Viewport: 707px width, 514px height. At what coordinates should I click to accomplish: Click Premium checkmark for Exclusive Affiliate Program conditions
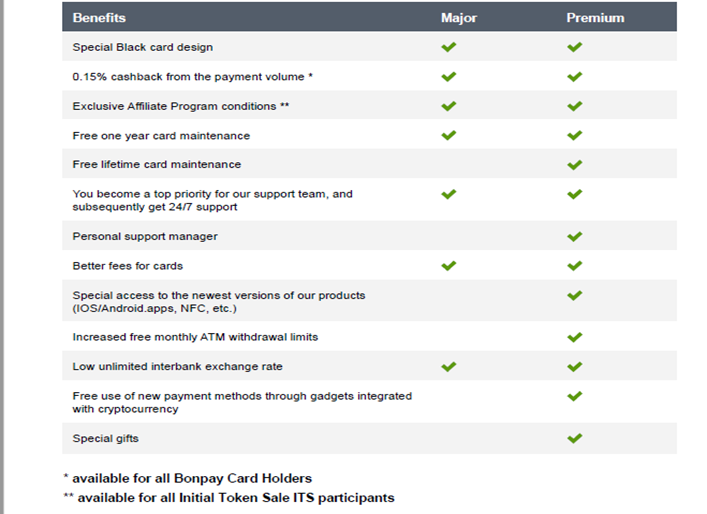point(574,106)
